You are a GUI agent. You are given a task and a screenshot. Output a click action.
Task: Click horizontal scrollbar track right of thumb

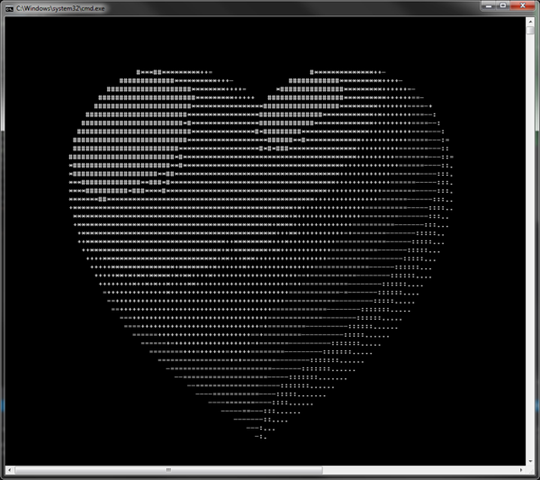pos(419,470)
